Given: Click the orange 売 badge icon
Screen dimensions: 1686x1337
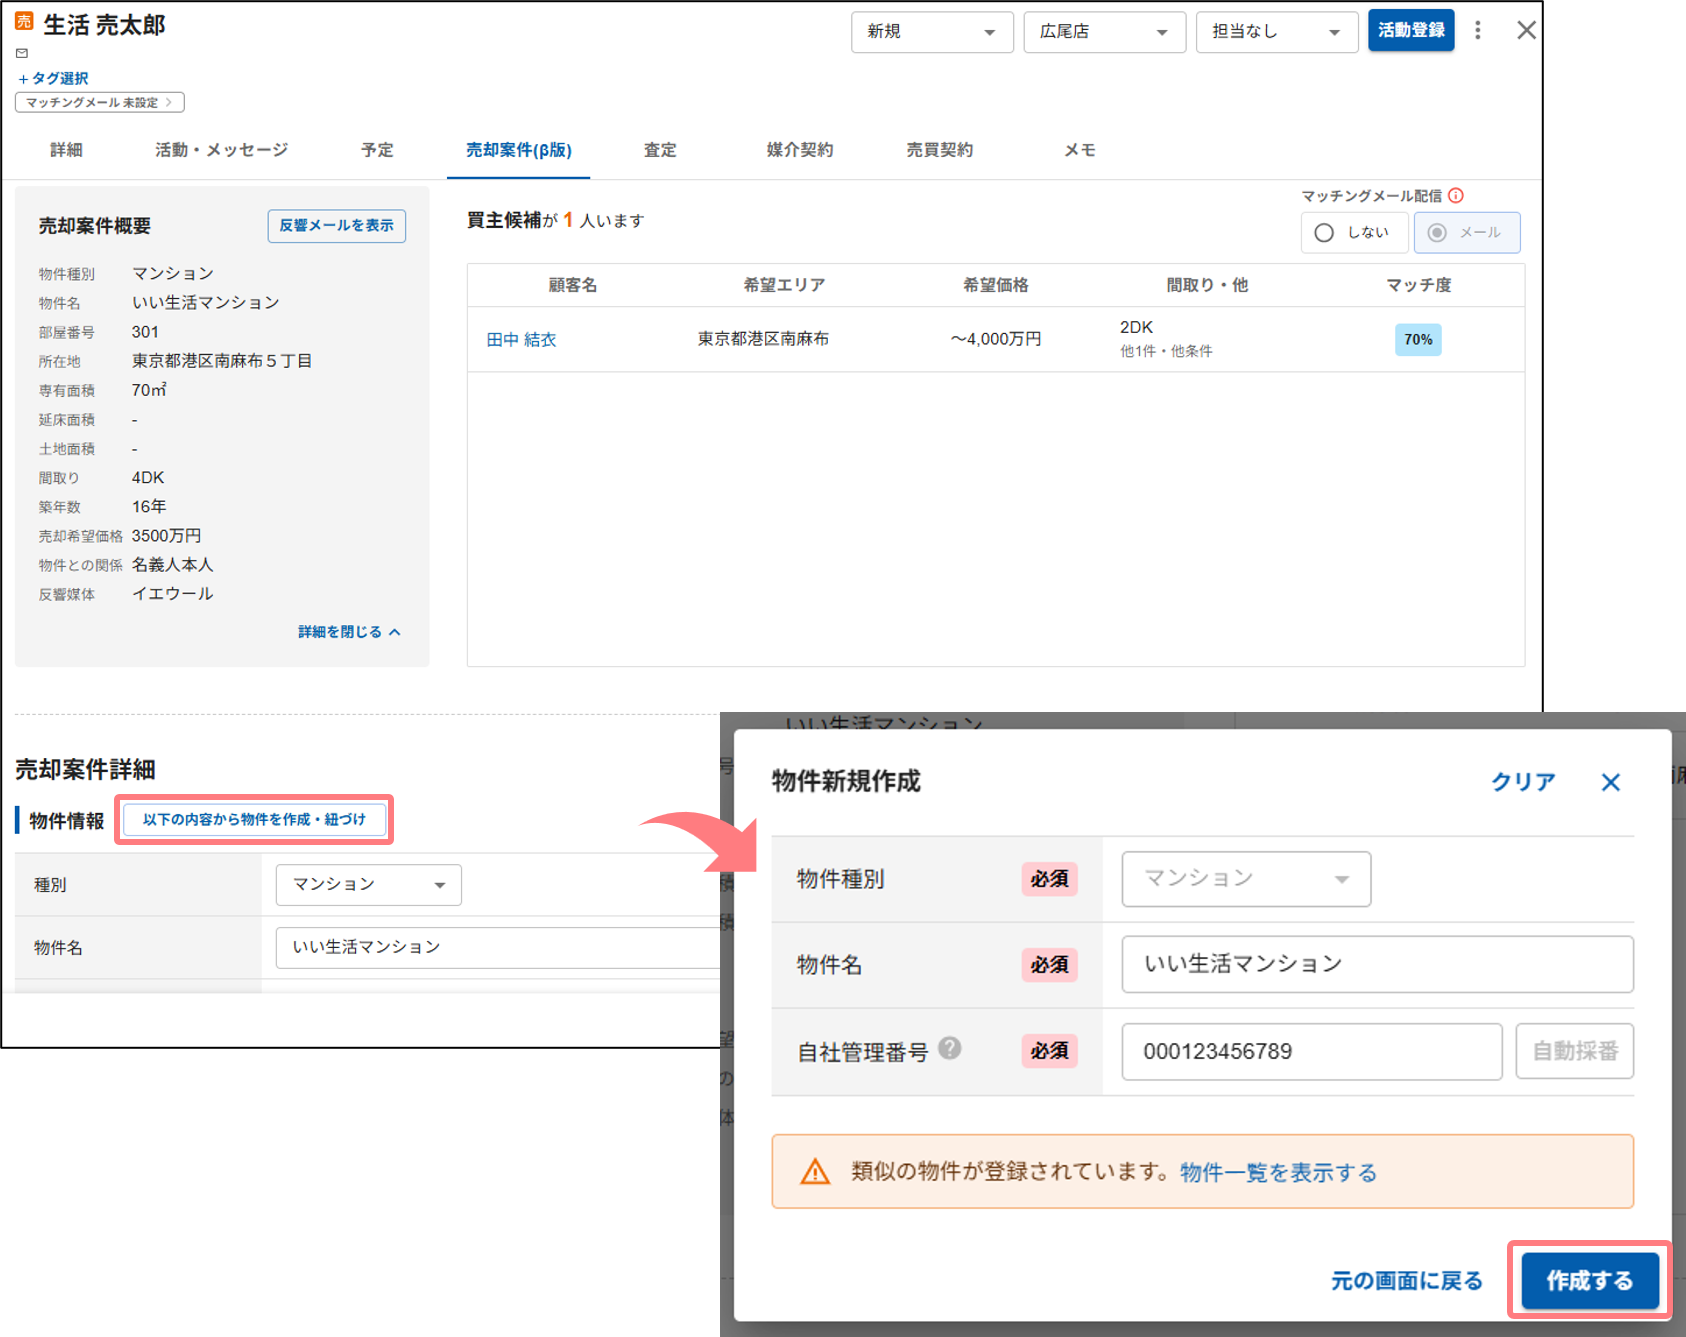Looking at the screenshot, I should coord(24,22).
